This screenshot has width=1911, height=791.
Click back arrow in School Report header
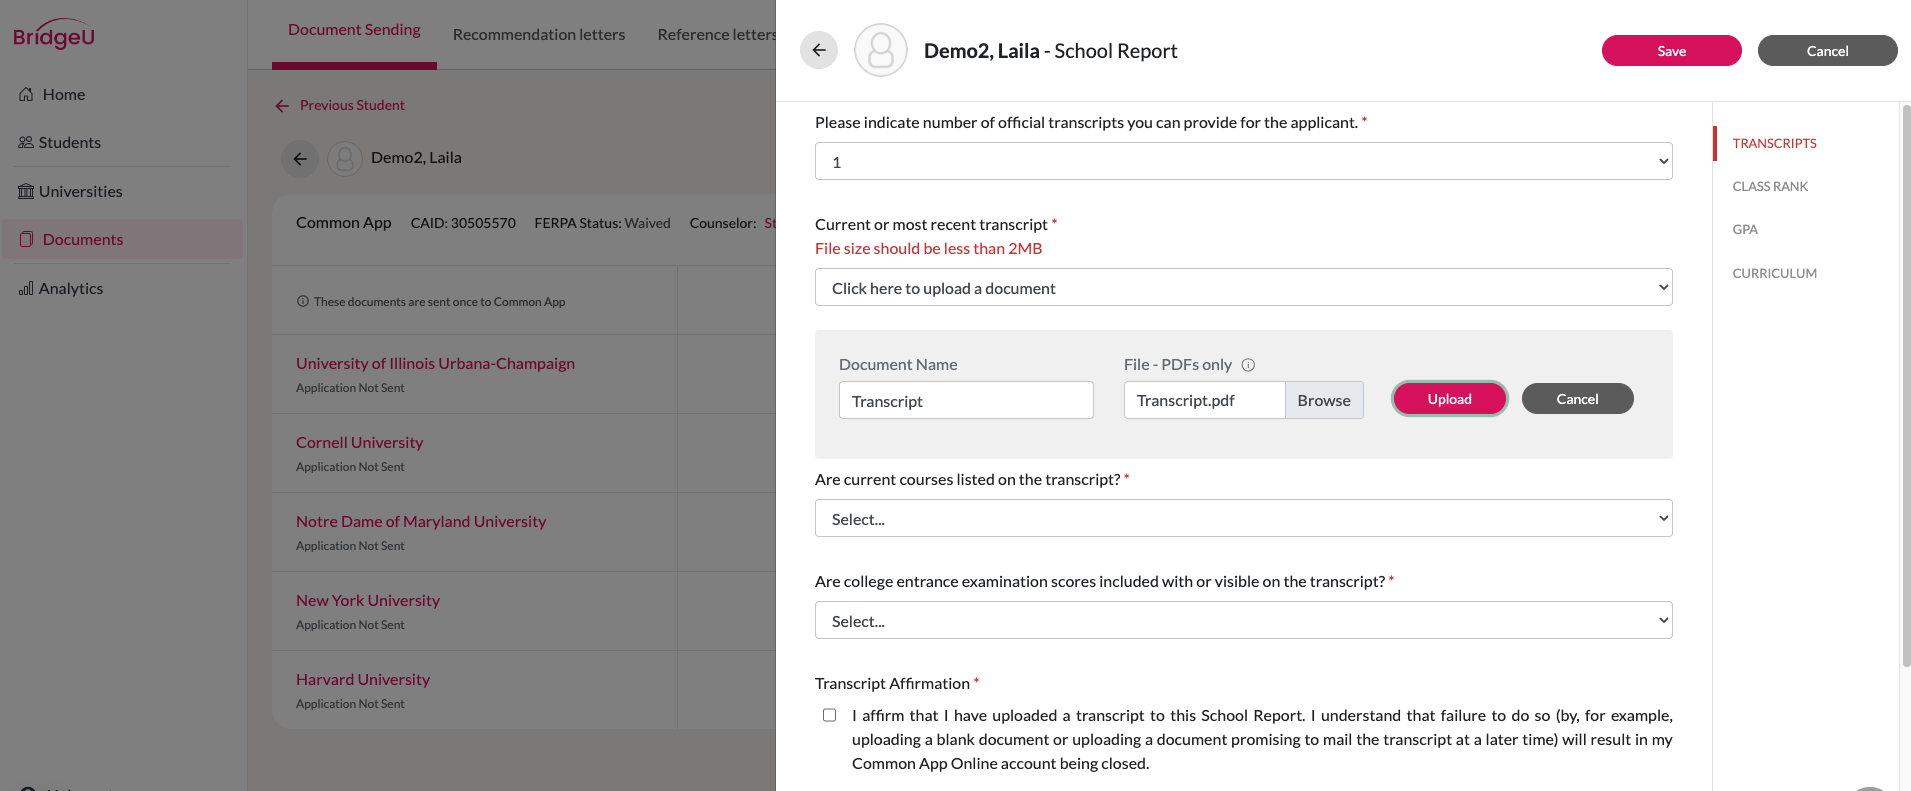click(819, 50)
